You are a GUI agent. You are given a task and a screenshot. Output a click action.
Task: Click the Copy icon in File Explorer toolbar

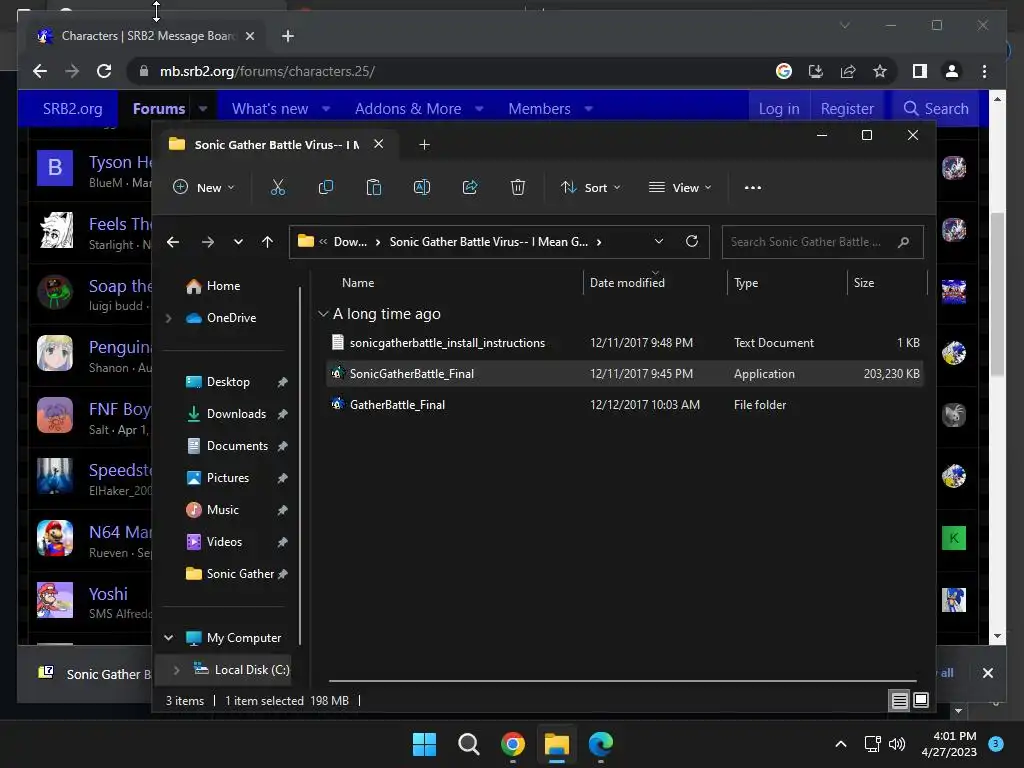(x=325, y=187)
